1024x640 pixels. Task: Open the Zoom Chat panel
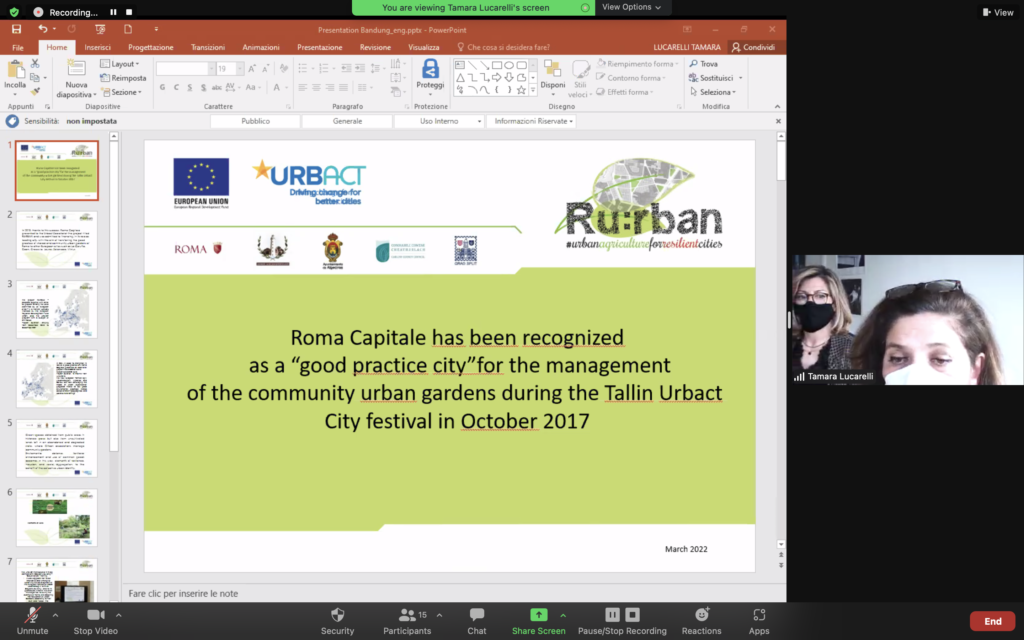(x=477, y=615)
